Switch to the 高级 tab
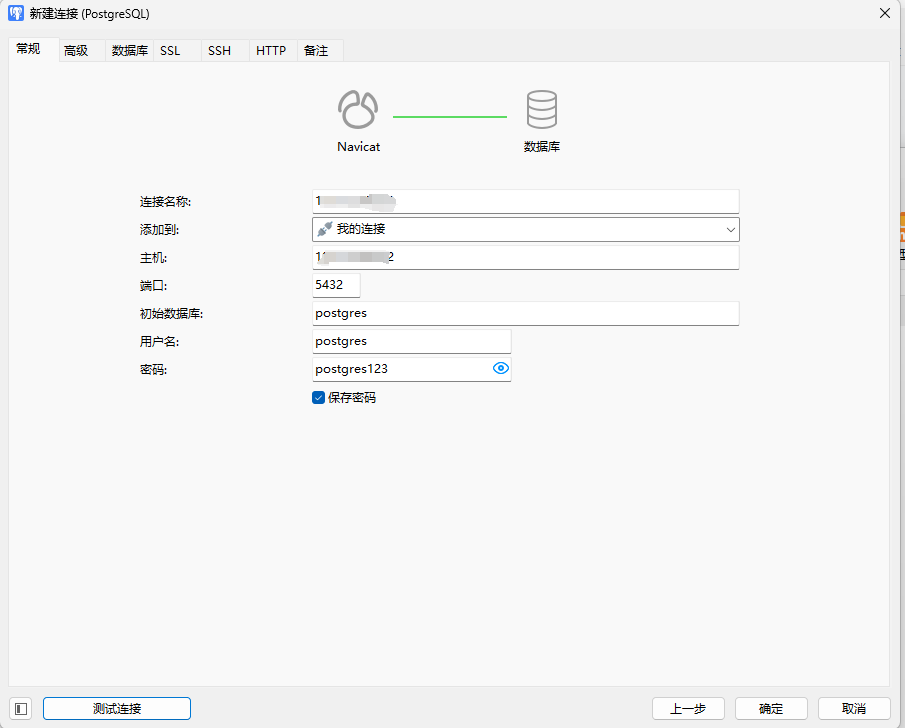The height and width of the screenshot is (728, 905). tap(76, 49)
